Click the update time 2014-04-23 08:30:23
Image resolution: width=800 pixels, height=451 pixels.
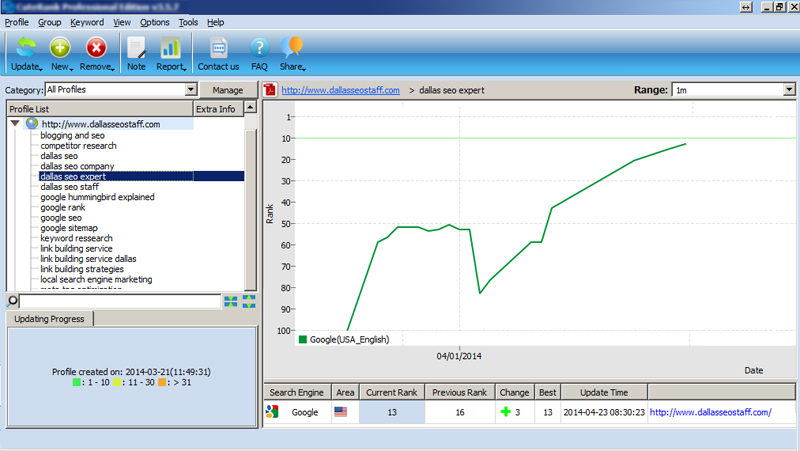[x=604, y=412]
